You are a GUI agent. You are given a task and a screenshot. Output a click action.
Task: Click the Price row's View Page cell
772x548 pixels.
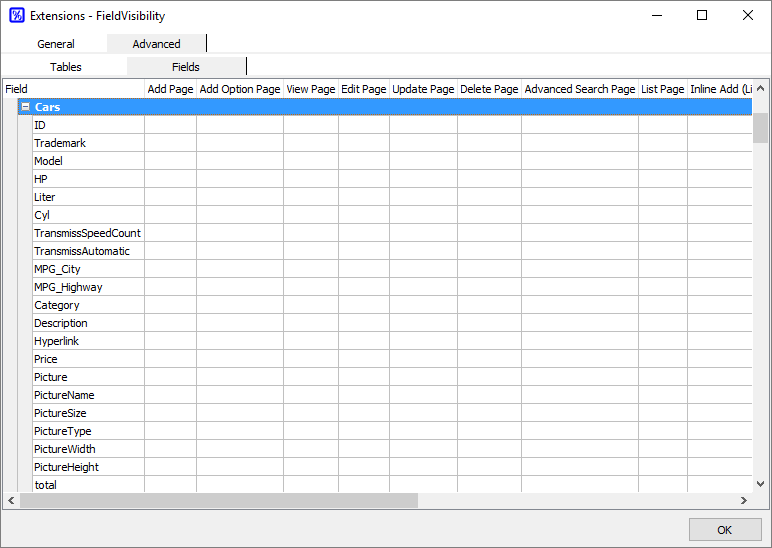(311, 359)
